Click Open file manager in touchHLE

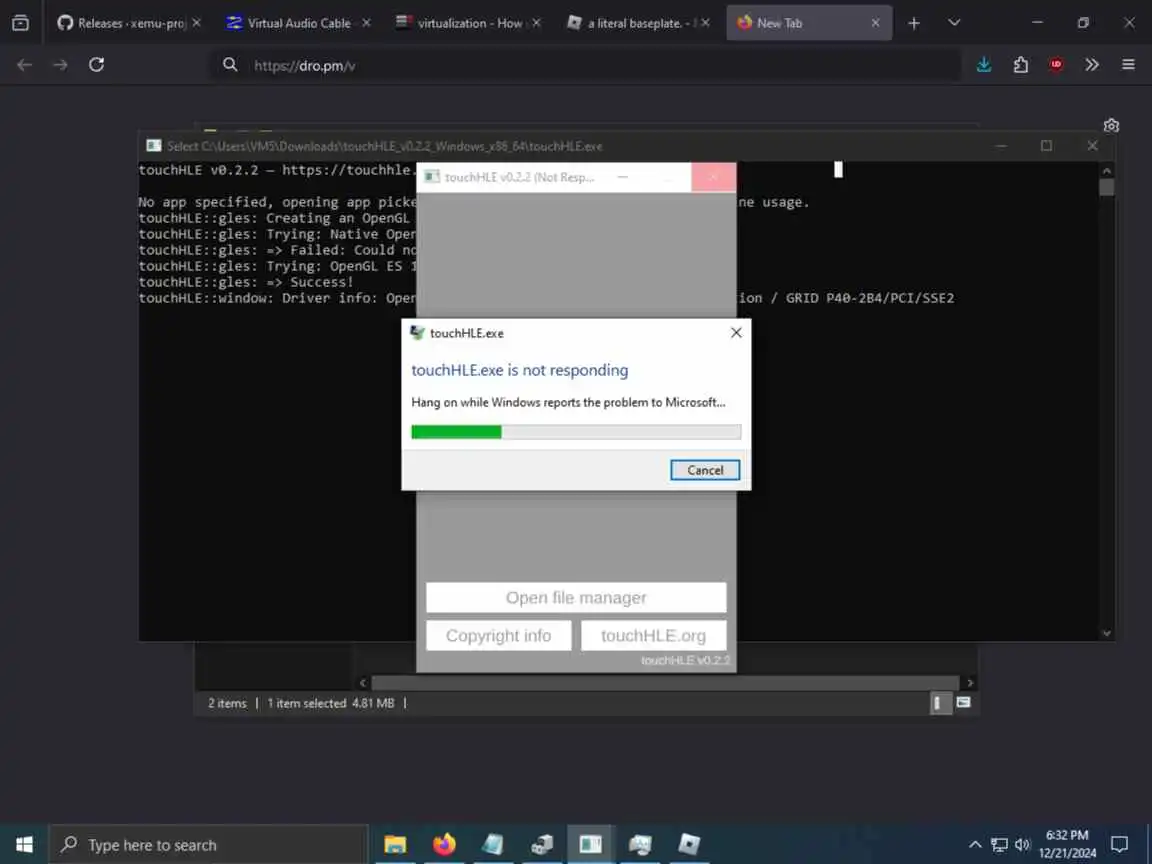click(576, 597)
